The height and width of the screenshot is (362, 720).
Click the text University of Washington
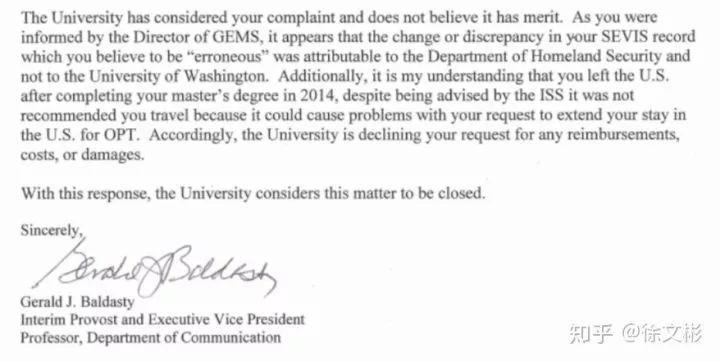click(x=178, y=76)
